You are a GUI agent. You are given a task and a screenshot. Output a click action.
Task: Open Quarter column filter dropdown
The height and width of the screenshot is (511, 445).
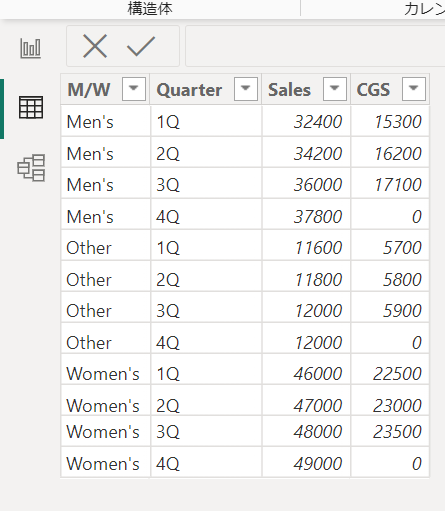[x=246, y=89]
